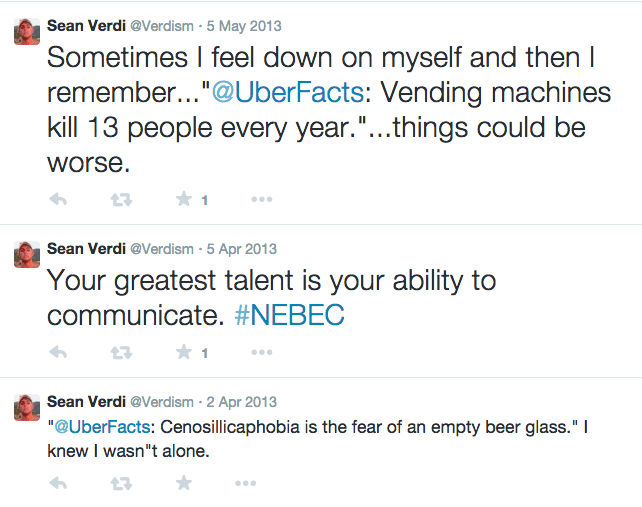Star the #NEBEC tweet as favorite
Screen dimensions: 642x507
(x=184, y=352)
